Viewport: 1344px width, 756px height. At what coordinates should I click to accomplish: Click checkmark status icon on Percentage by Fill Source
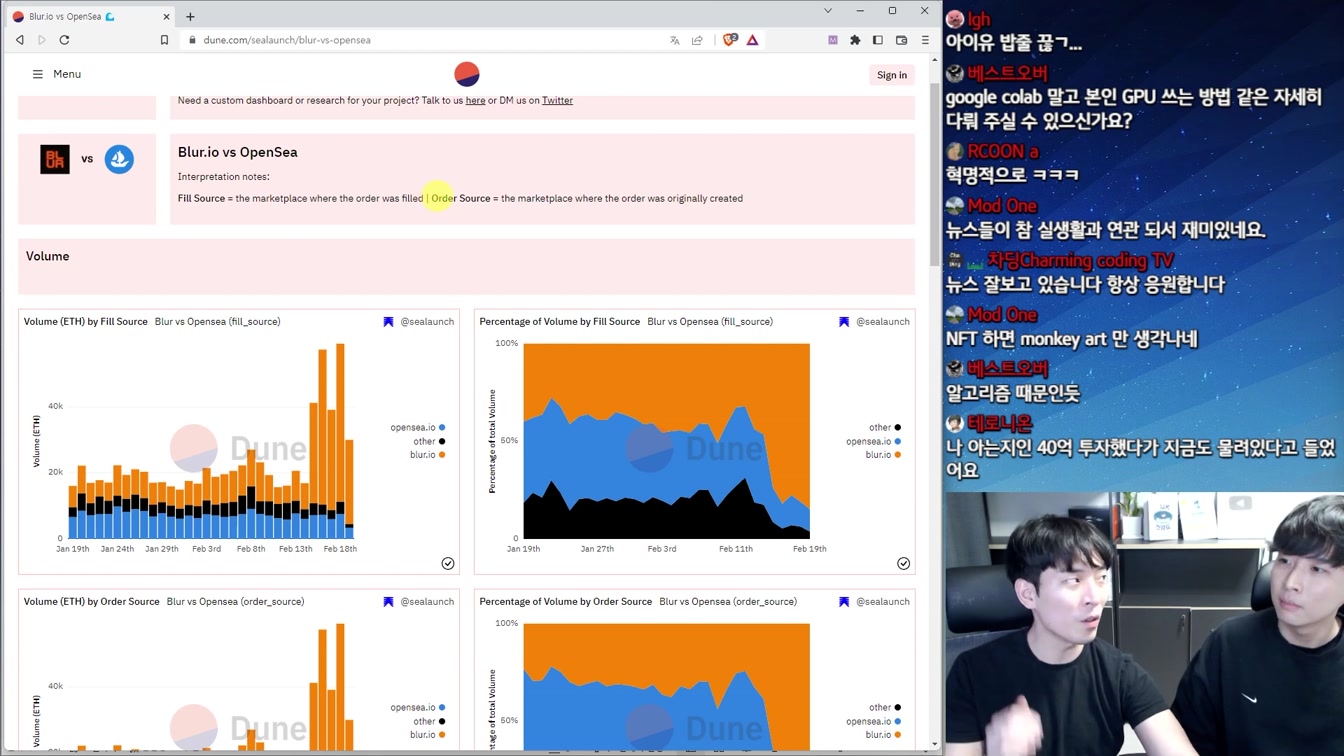point(904,564)
